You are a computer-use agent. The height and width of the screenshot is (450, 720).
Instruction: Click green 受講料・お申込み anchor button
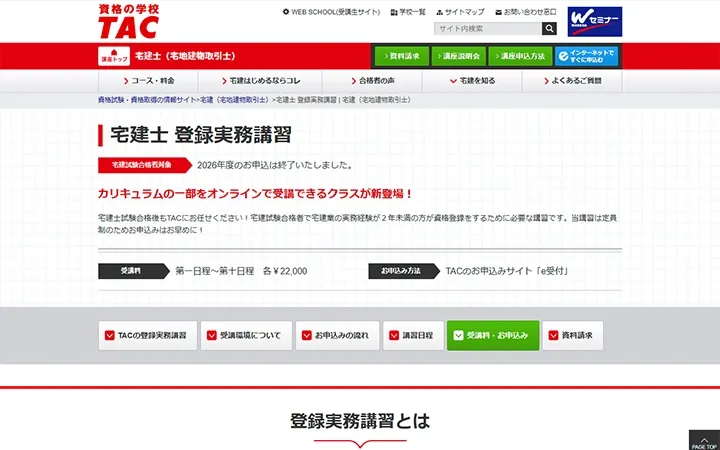pyautogui.click(x=493, y=336)
